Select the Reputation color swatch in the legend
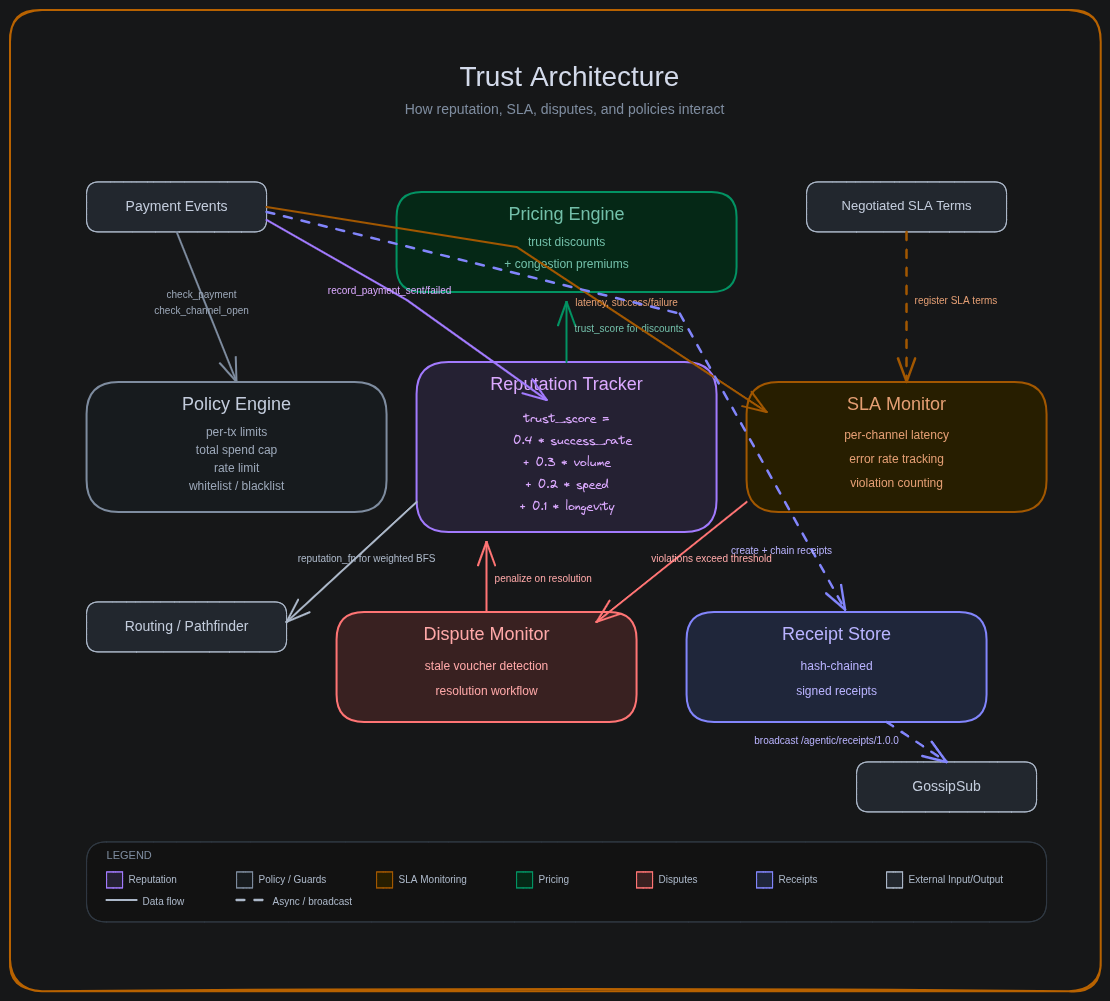The width and height of the screenshot is (1110, 1001). click(x=114, y=879)
